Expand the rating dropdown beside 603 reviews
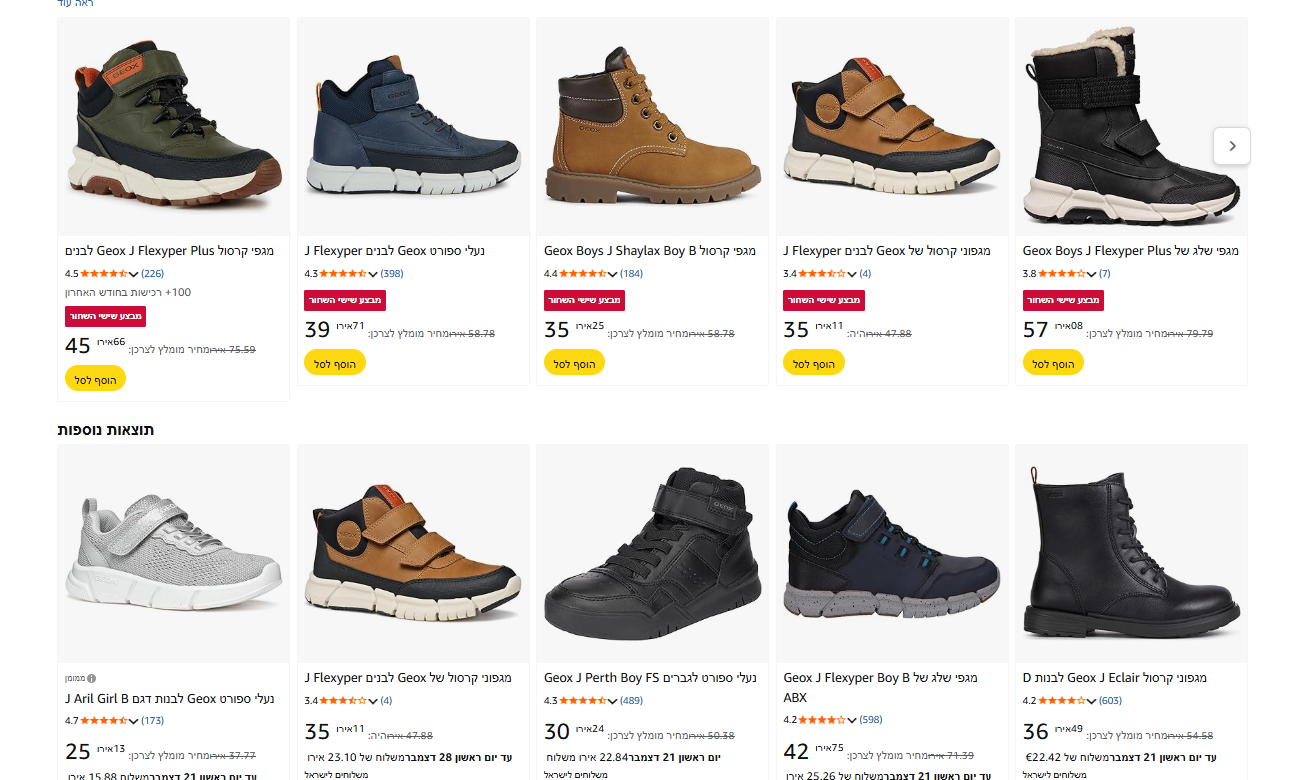This screenshot has height=780, width=1300. click(x=1091, y=701)
